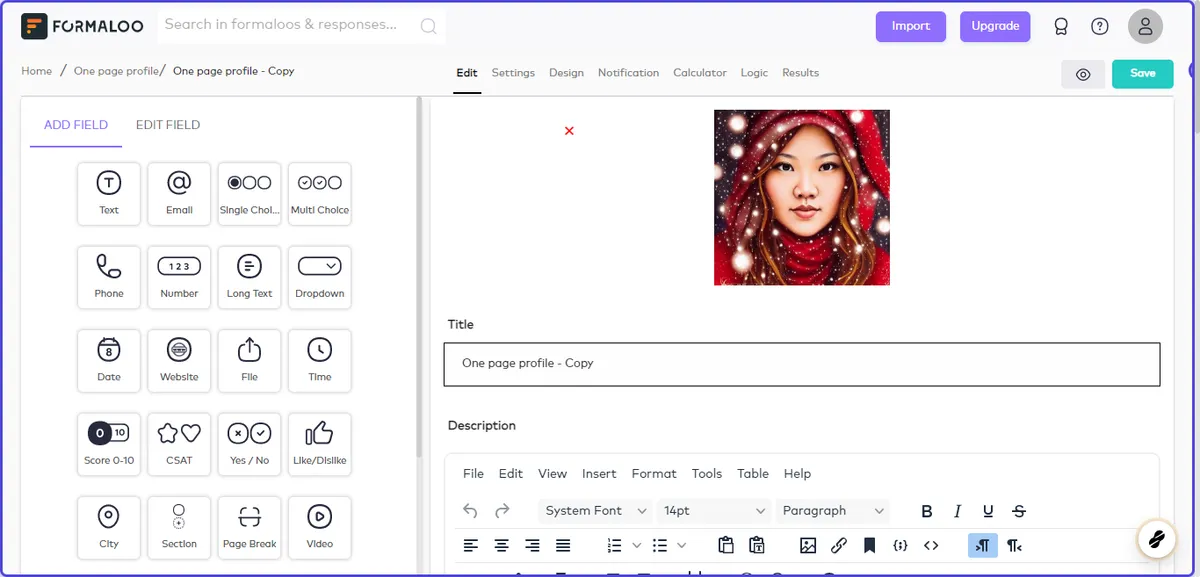Screen dimensions: 1200x577
Task: Add a CSAT rating field
Action: coord(179,445)
